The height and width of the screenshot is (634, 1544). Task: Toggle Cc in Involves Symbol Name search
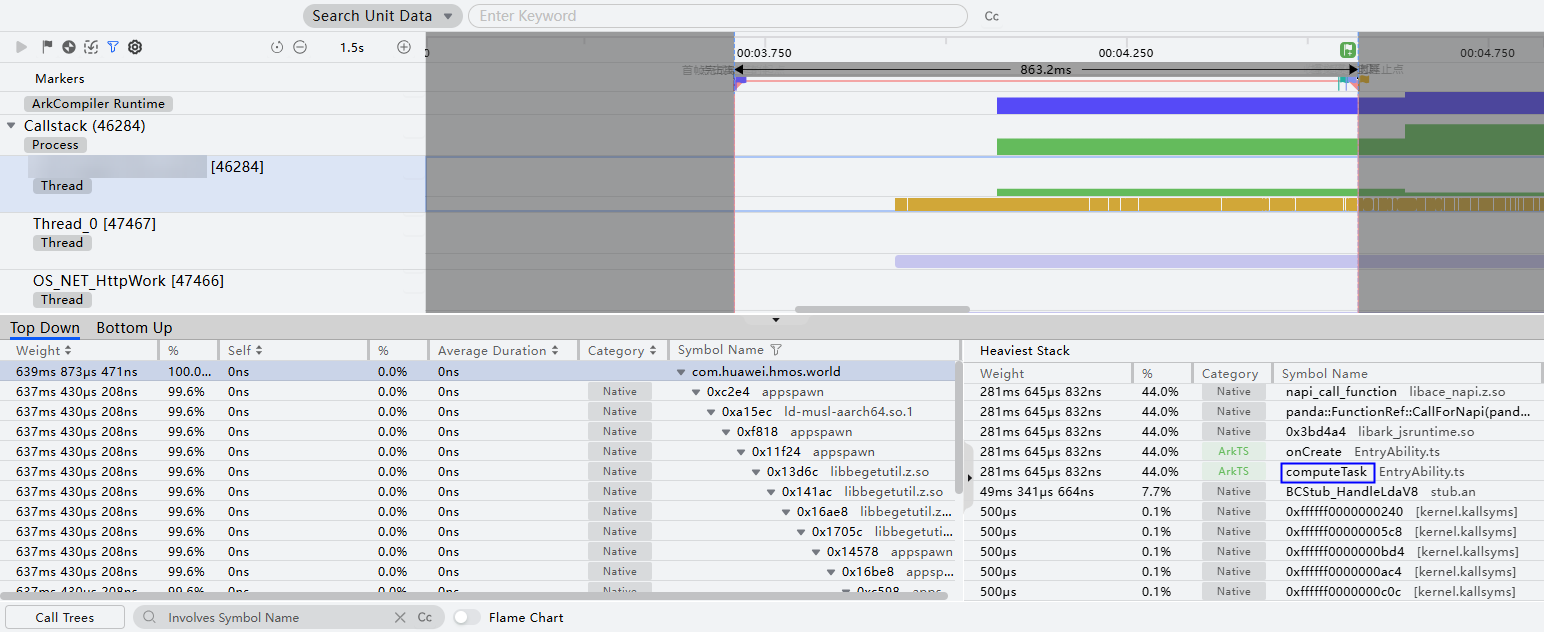point(425,617)
